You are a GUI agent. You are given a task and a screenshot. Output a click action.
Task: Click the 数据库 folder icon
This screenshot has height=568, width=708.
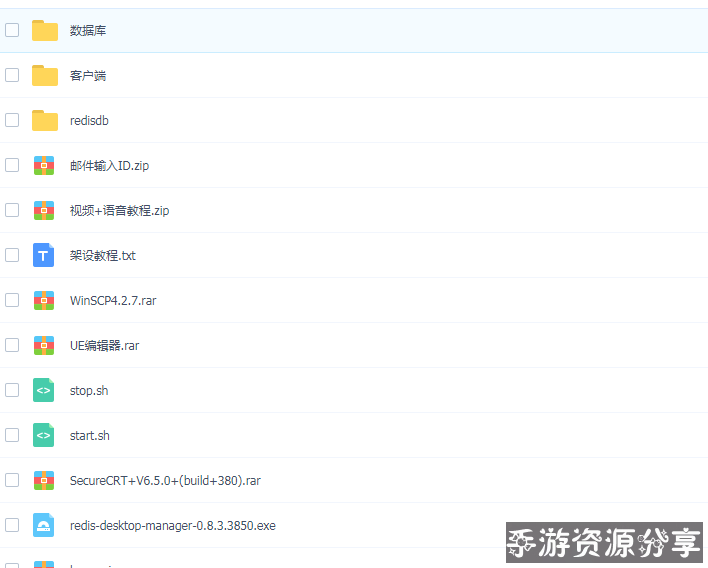point(44,30)
